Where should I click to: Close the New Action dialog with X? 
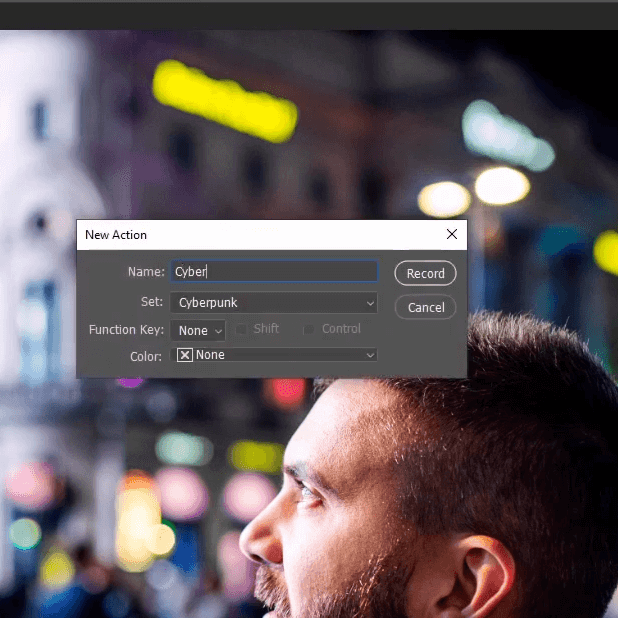coord(452,234)
